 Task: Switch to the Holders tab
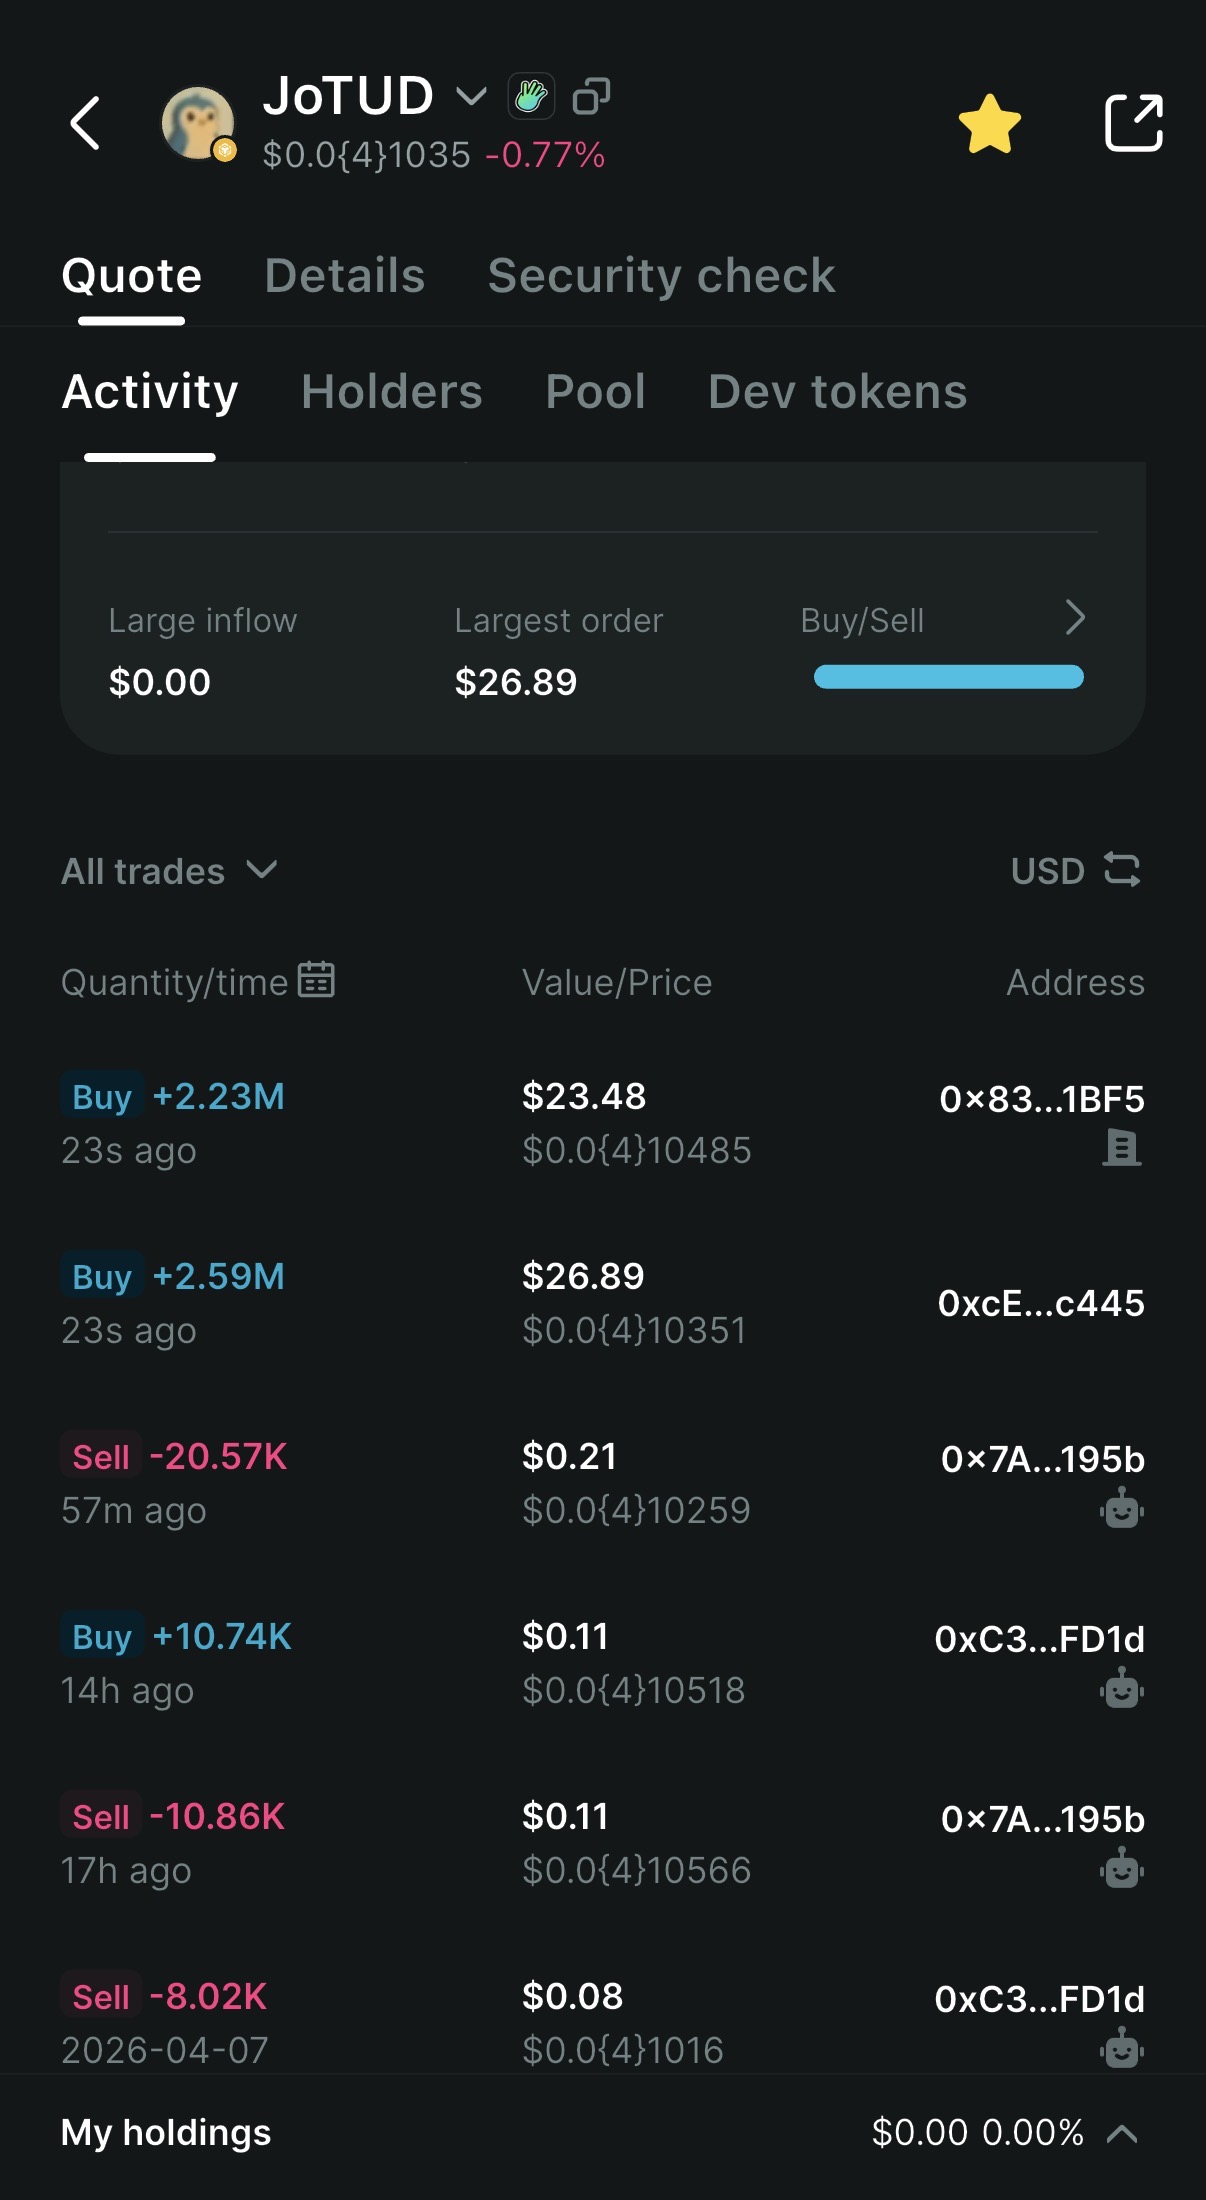pyautogui.click(x=392, y=392)
